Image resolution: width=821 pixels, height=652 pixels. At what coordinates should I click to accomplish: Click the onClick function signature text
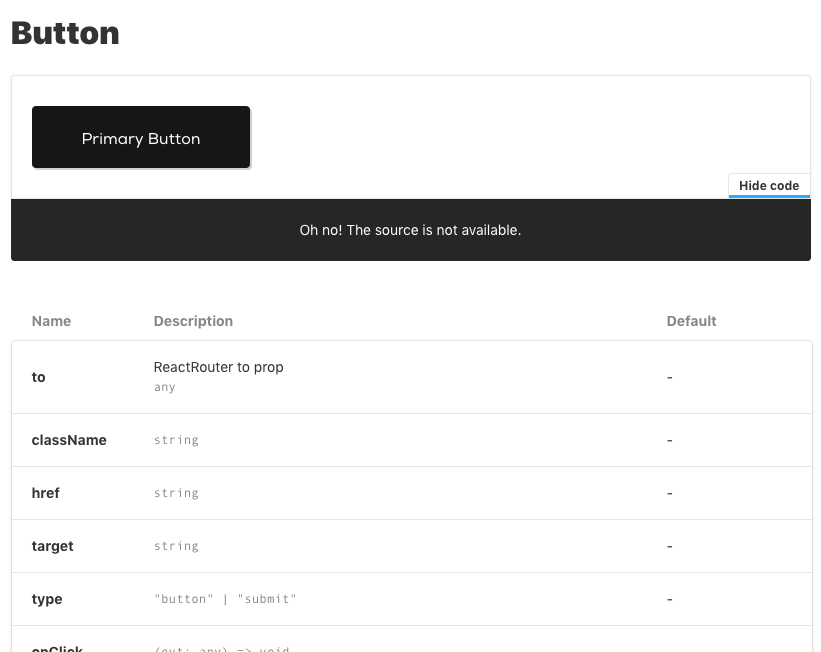222,648
